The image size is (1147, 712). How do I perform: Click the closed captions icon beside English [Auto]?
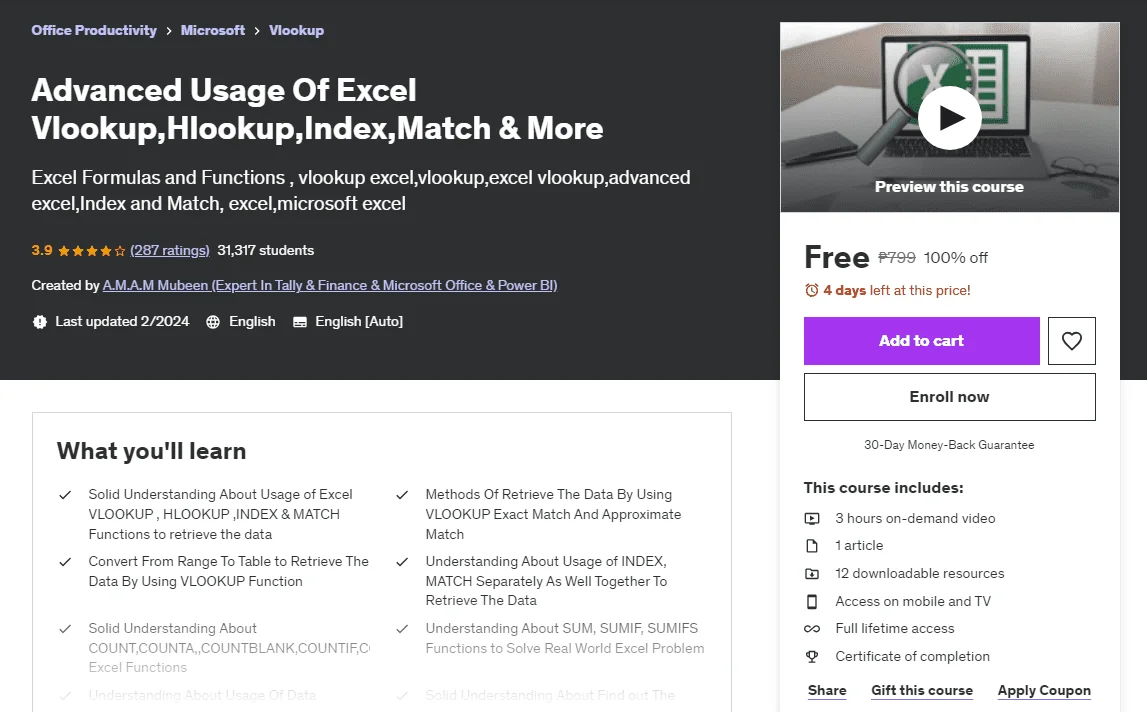[300, 322]
